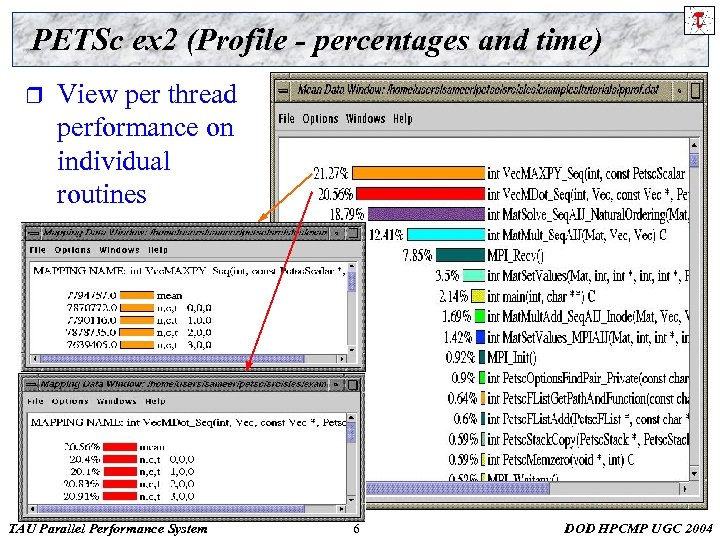720x540 pixels.
Task: Click the cyan MatMult_SeqAIJ 12.41% bar
Action: (446, 235)
